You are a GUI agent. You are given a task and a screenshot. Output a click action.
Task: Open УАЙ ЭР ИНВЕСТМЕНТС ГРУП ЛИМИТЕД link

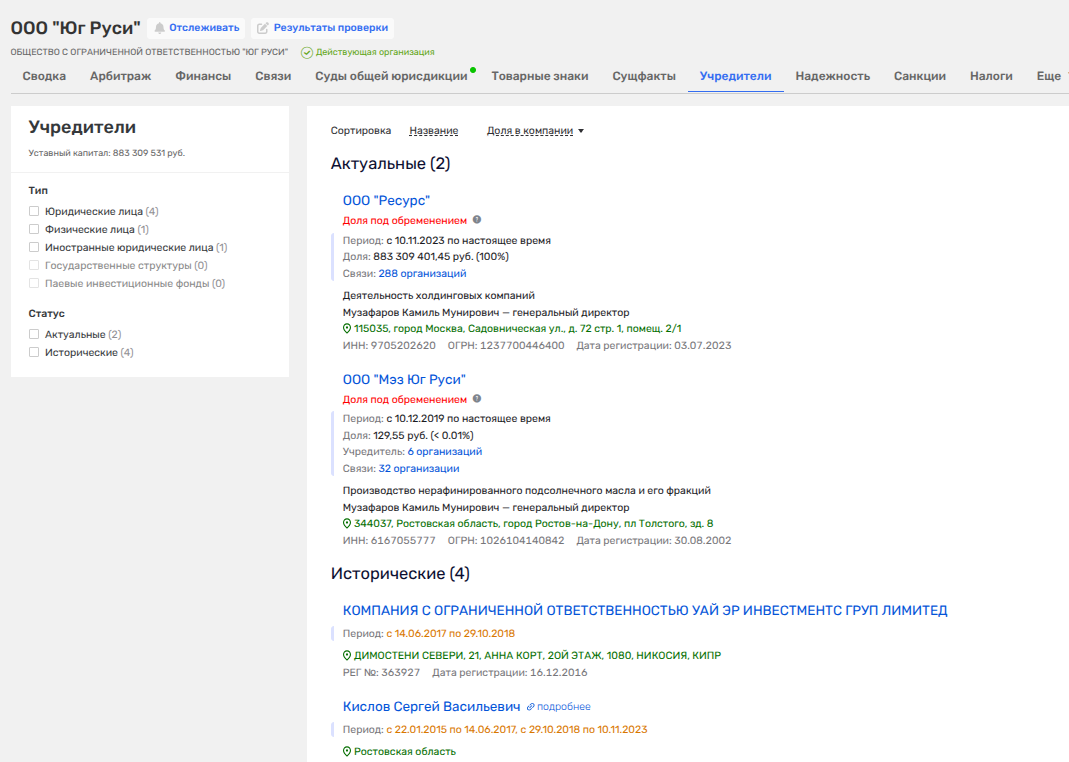(645, 610)
